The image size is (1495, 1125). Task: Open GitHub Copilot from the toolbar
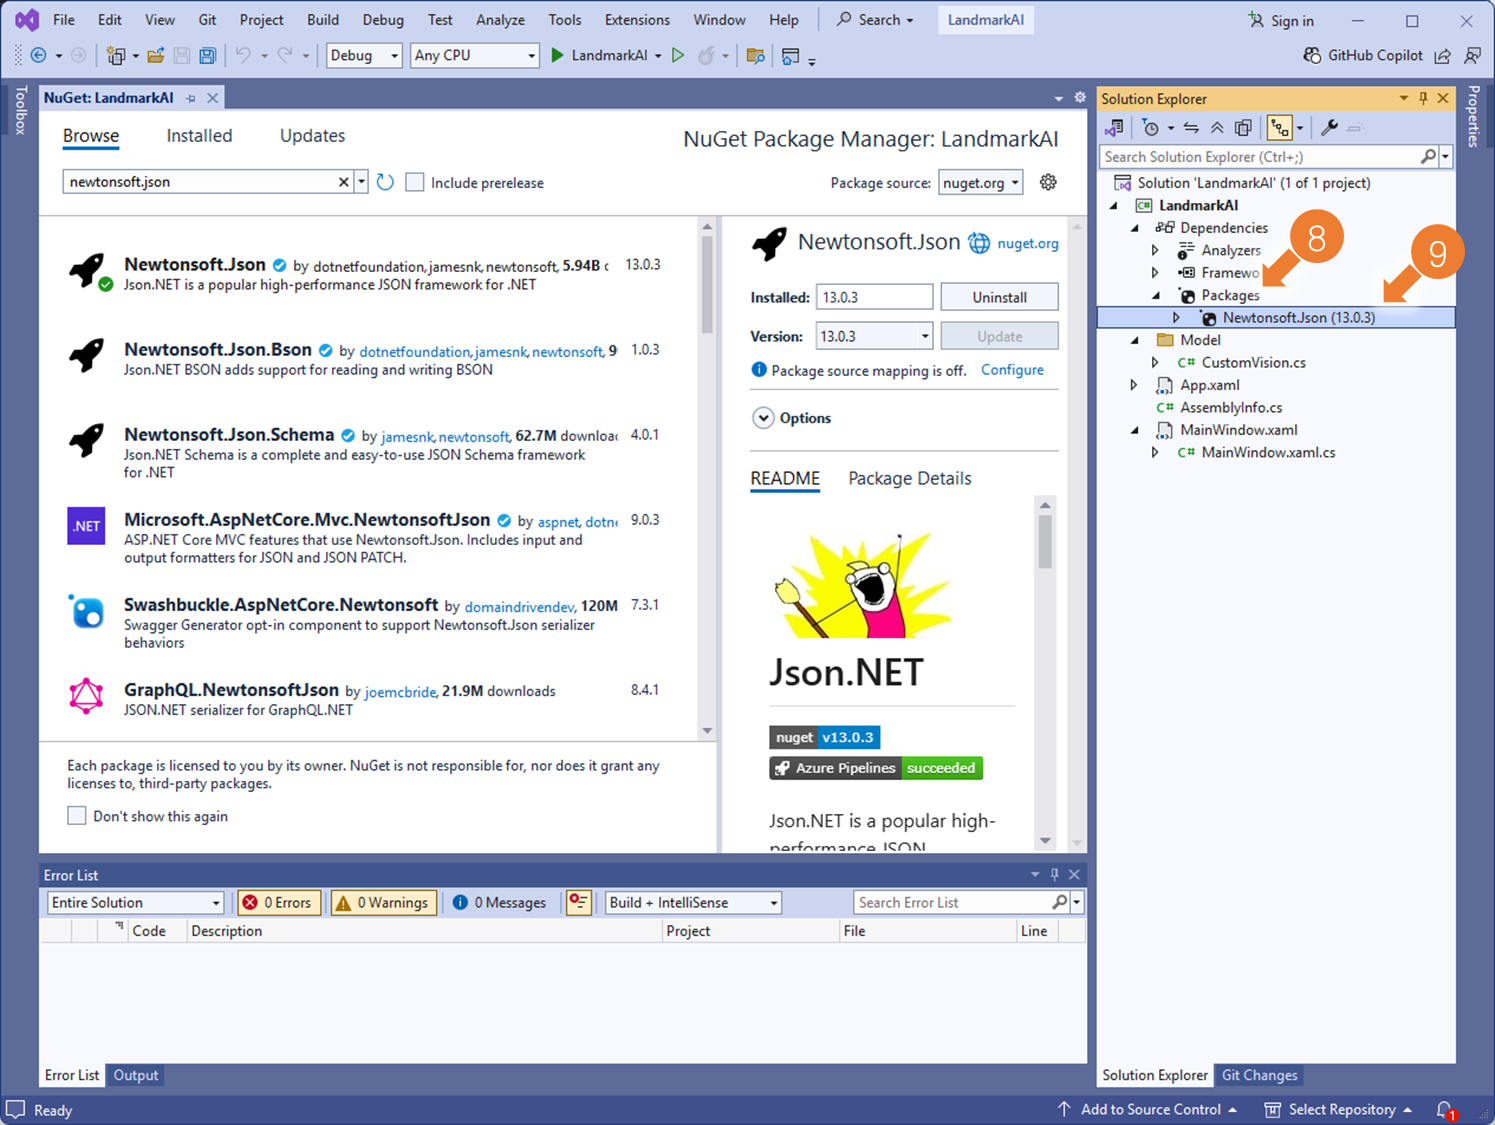pos(1363,56)
